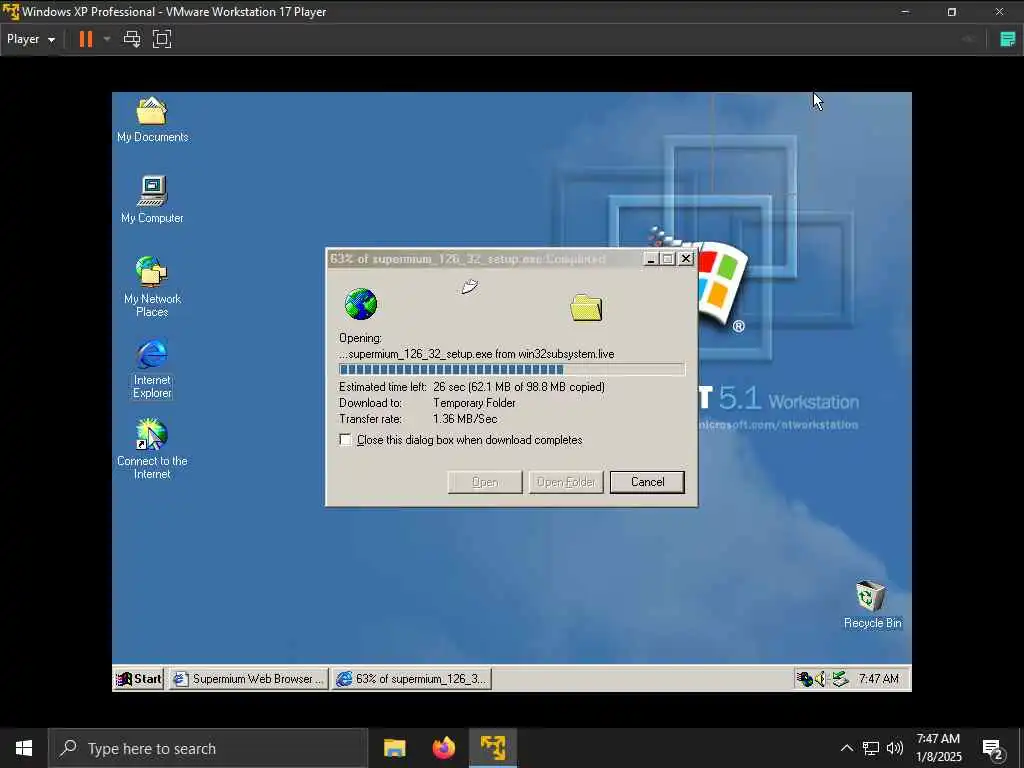The width and height of the screenshot is (1024, 768).
Task: Enter full screen mode in VMware toolbar
Action: pos(162,39)
